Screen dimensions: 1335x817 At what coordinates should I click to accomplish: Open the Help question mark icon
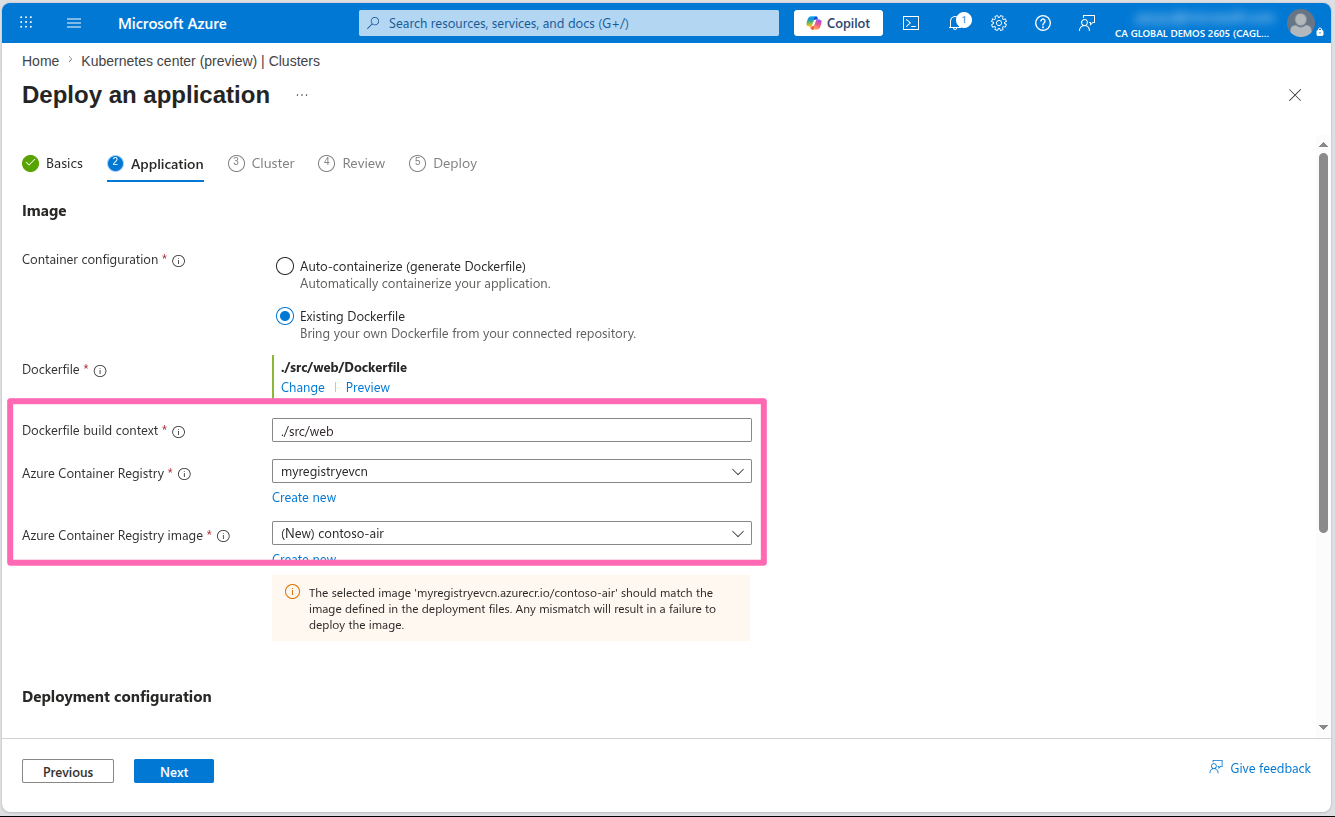point(1043,23)
